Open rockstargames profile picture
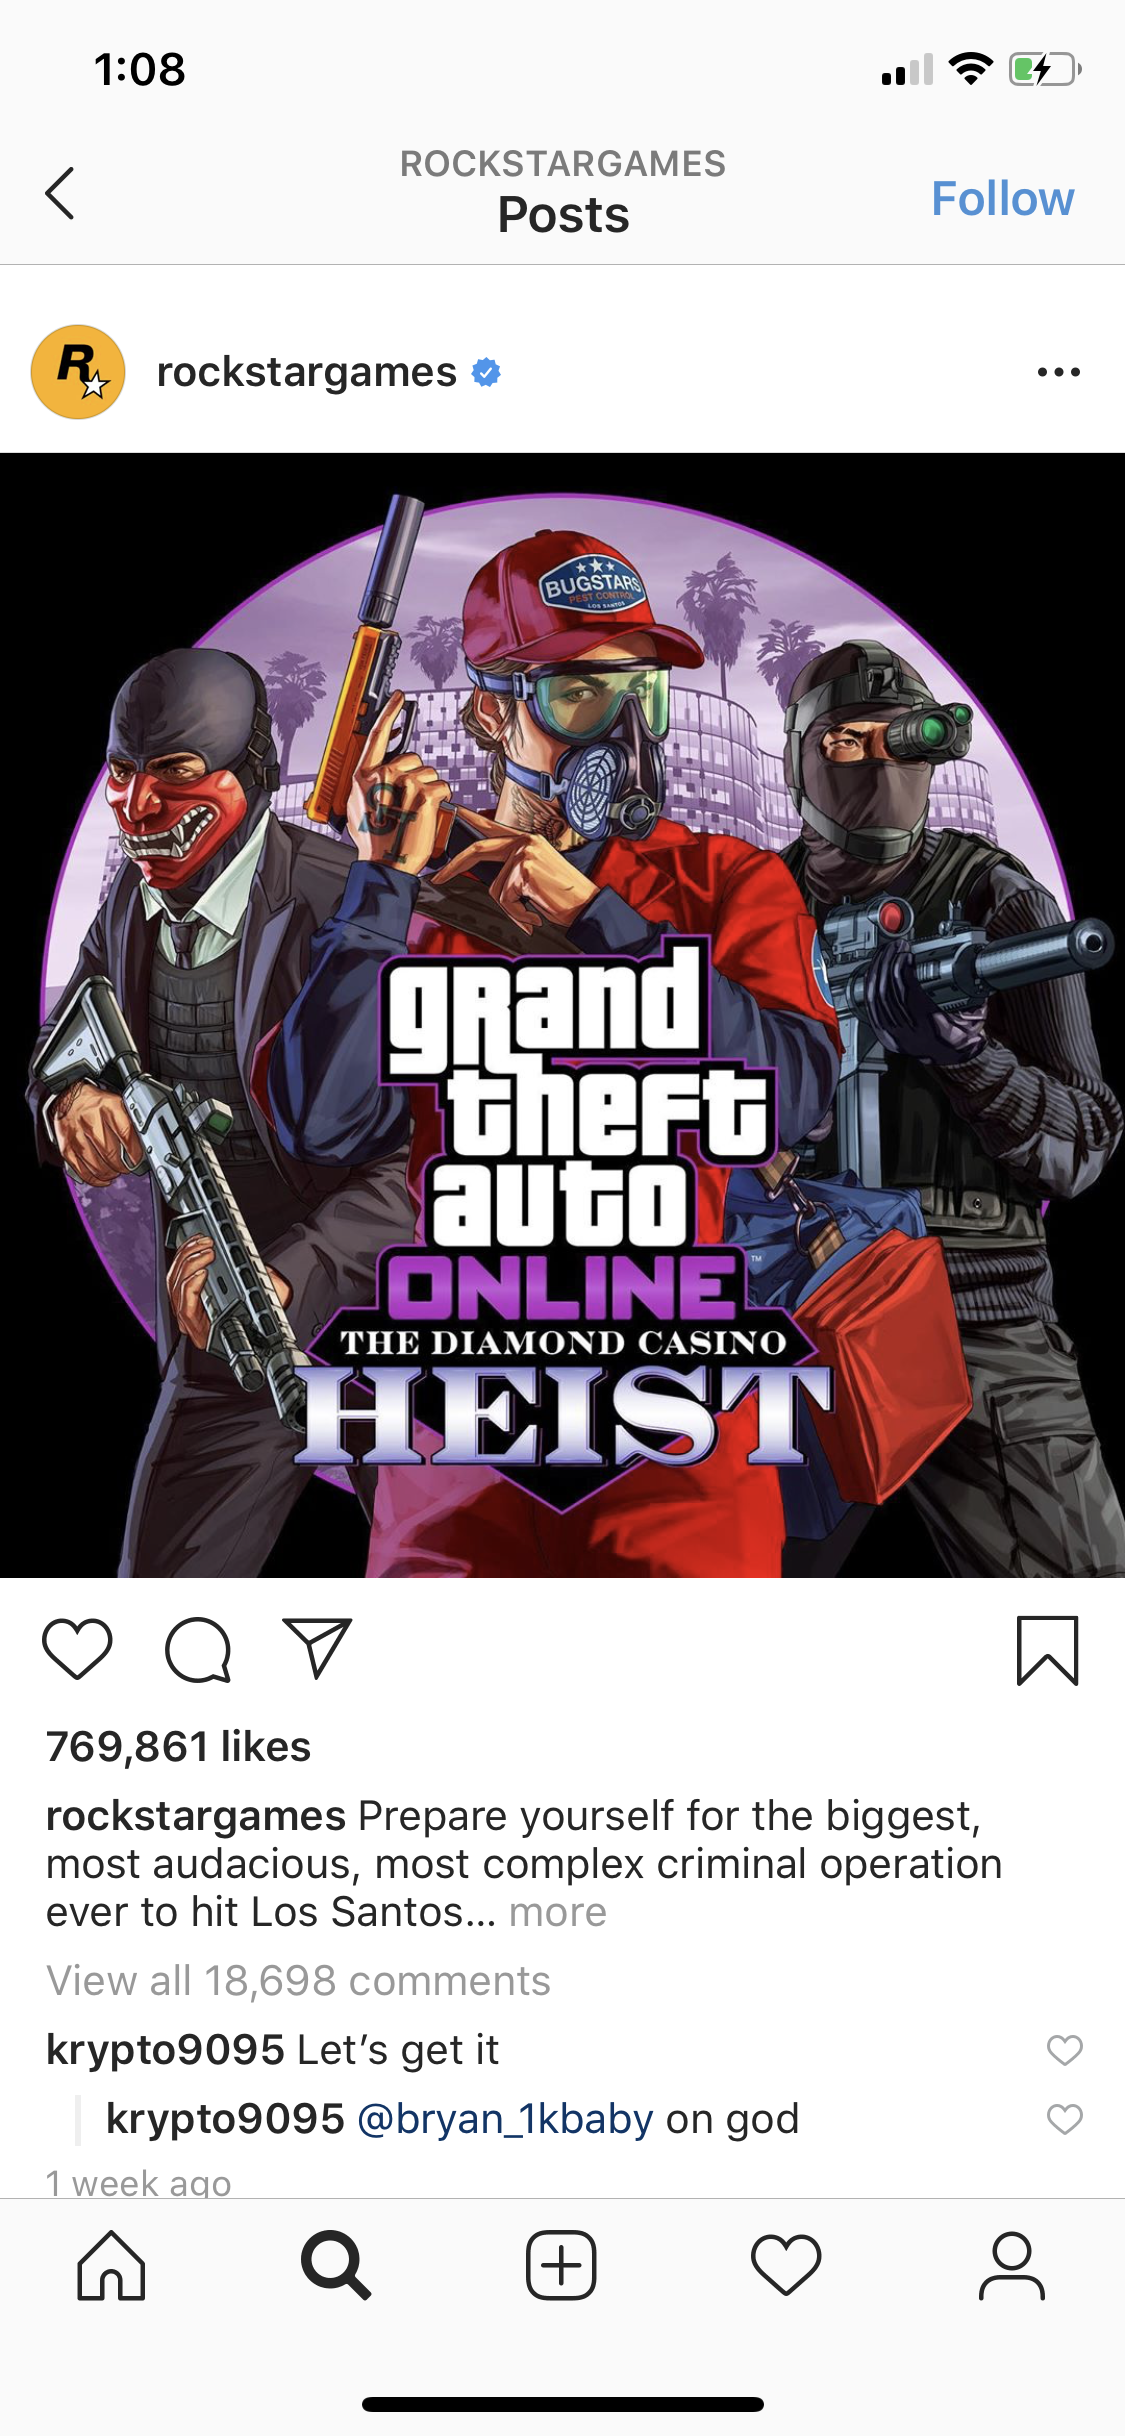This screenshot has width=1125, height=2436. click(x=78, y=372)
